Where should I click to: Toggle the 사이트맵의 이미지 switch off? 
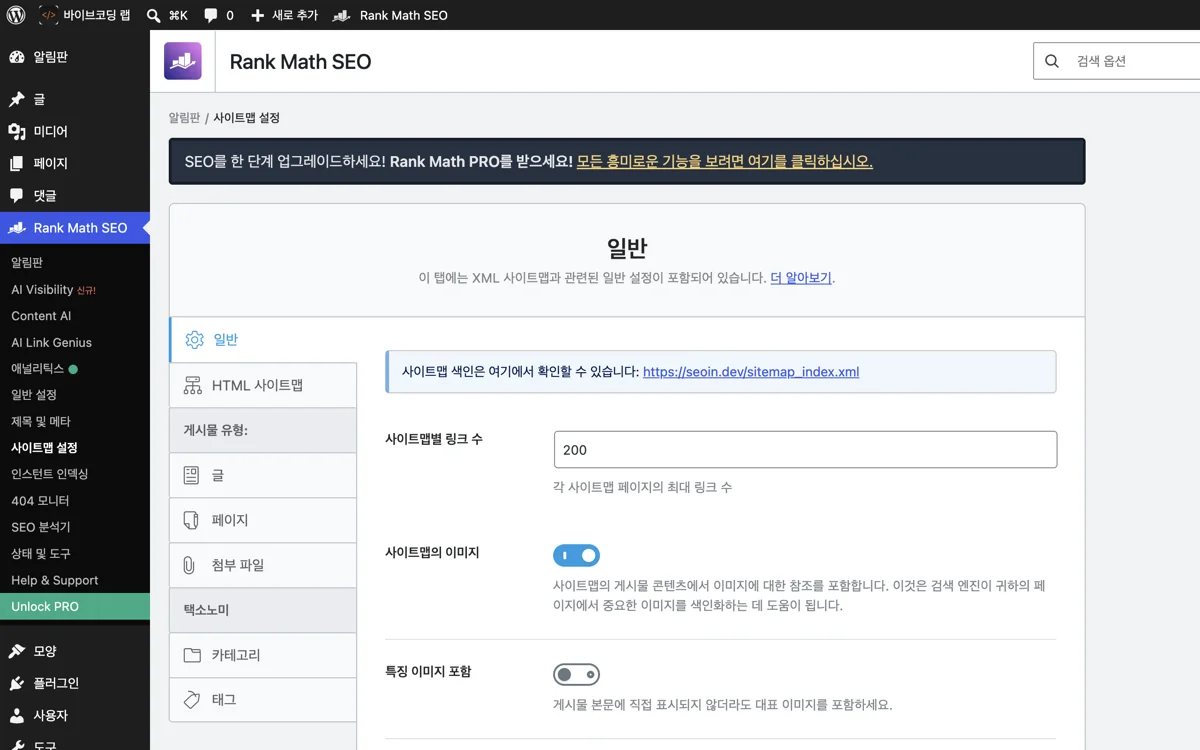[x=576, y=555]
